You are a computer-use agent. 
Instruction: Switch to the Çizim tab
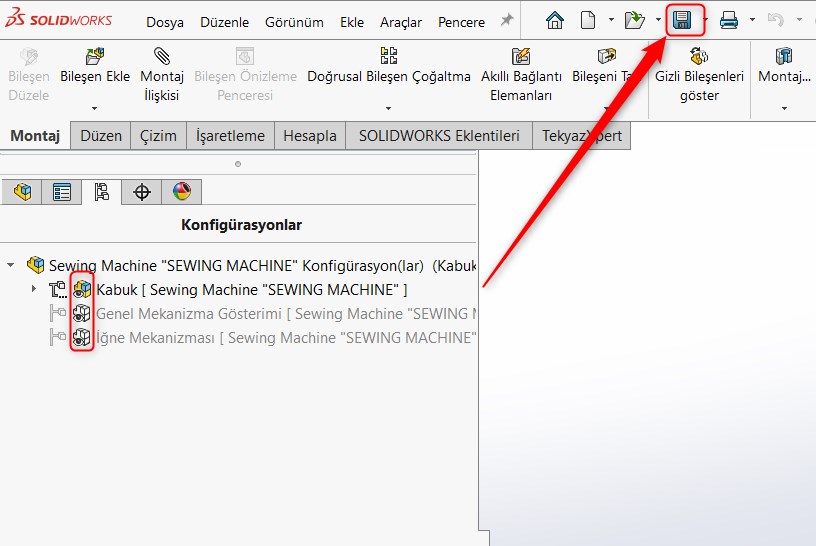(x=158, y=136)
